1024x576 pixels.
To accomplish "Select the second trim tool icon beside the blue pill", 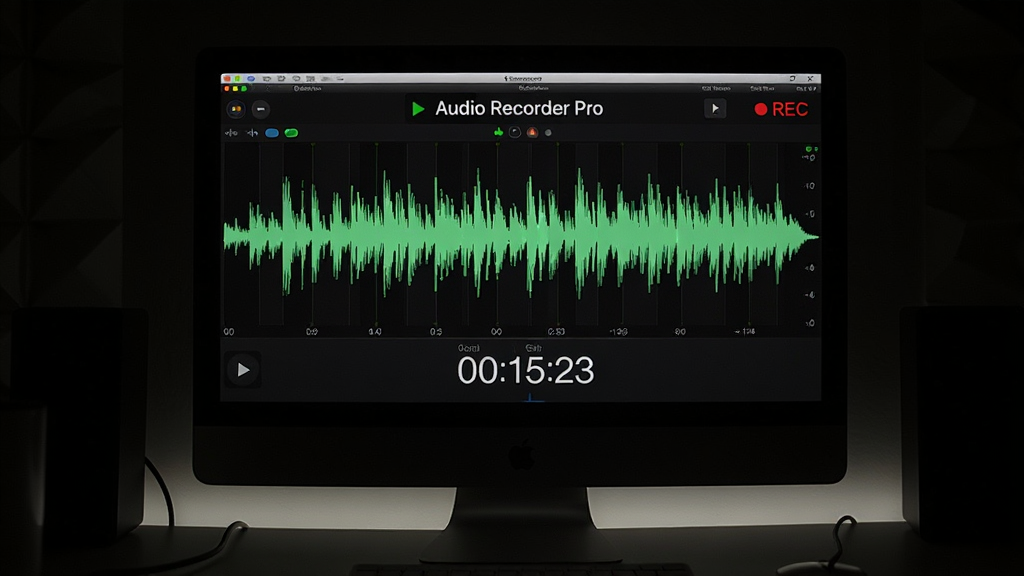I will [252, 133].
